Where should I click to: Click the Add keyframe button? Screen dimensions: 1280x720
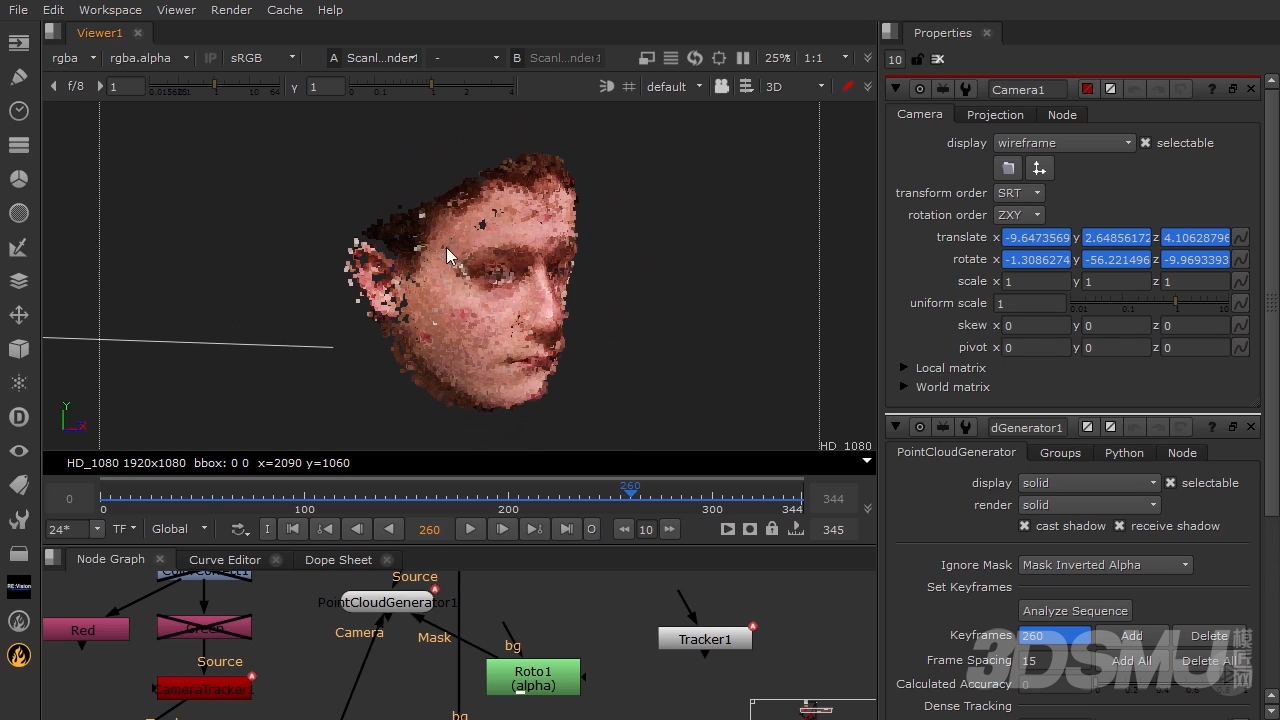point(1132,636)
